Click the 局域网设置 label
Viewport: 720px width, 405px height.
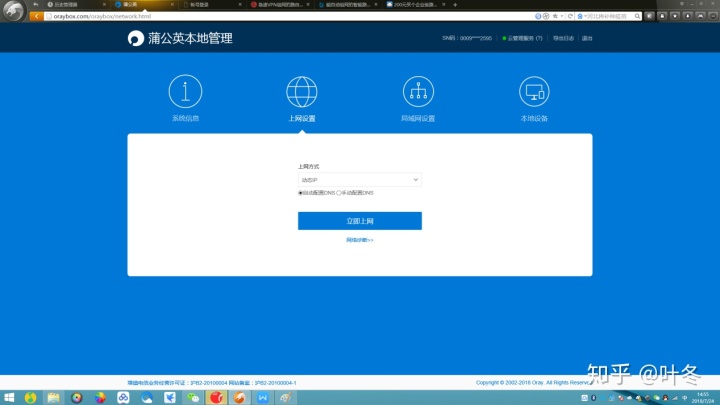pyautogui.click(x=418, y=118)
